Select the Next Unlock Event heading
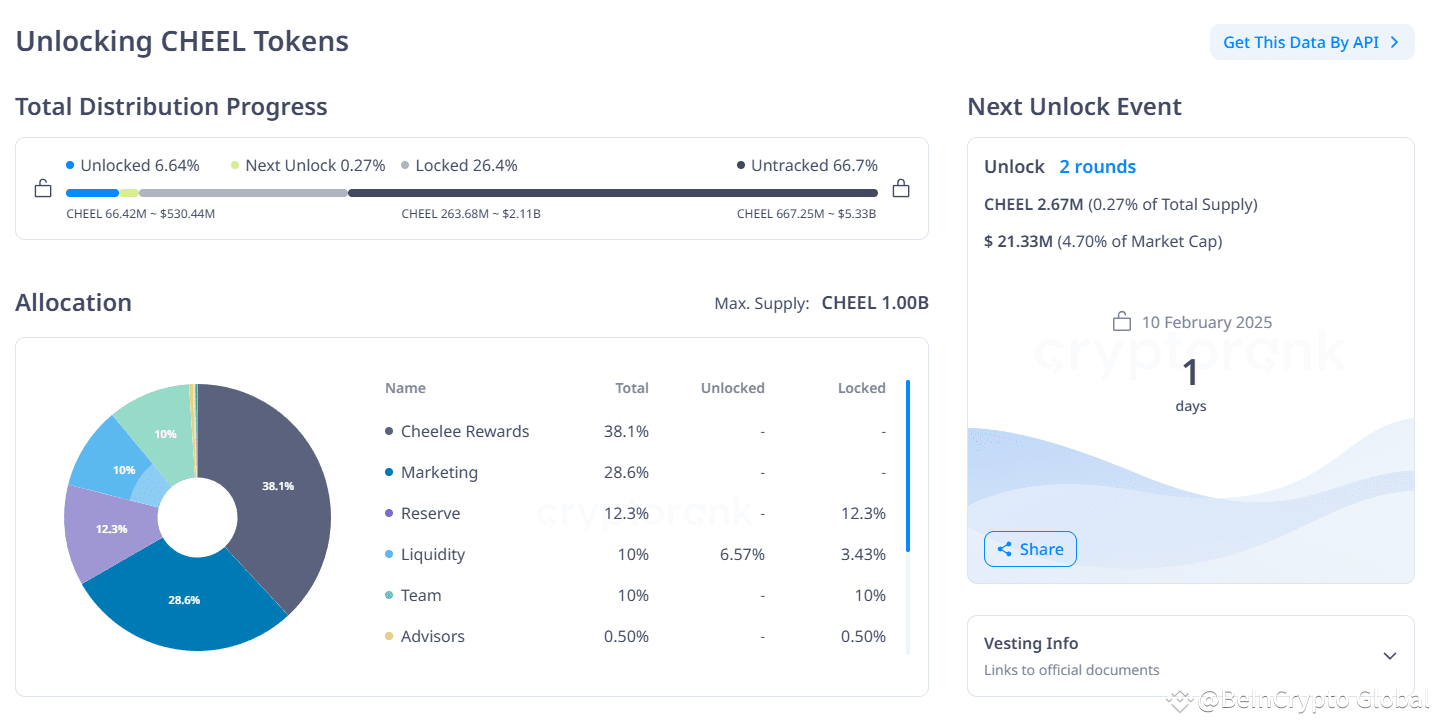Viewport: 1438px width, 722px height. [x=1074, y=106]
